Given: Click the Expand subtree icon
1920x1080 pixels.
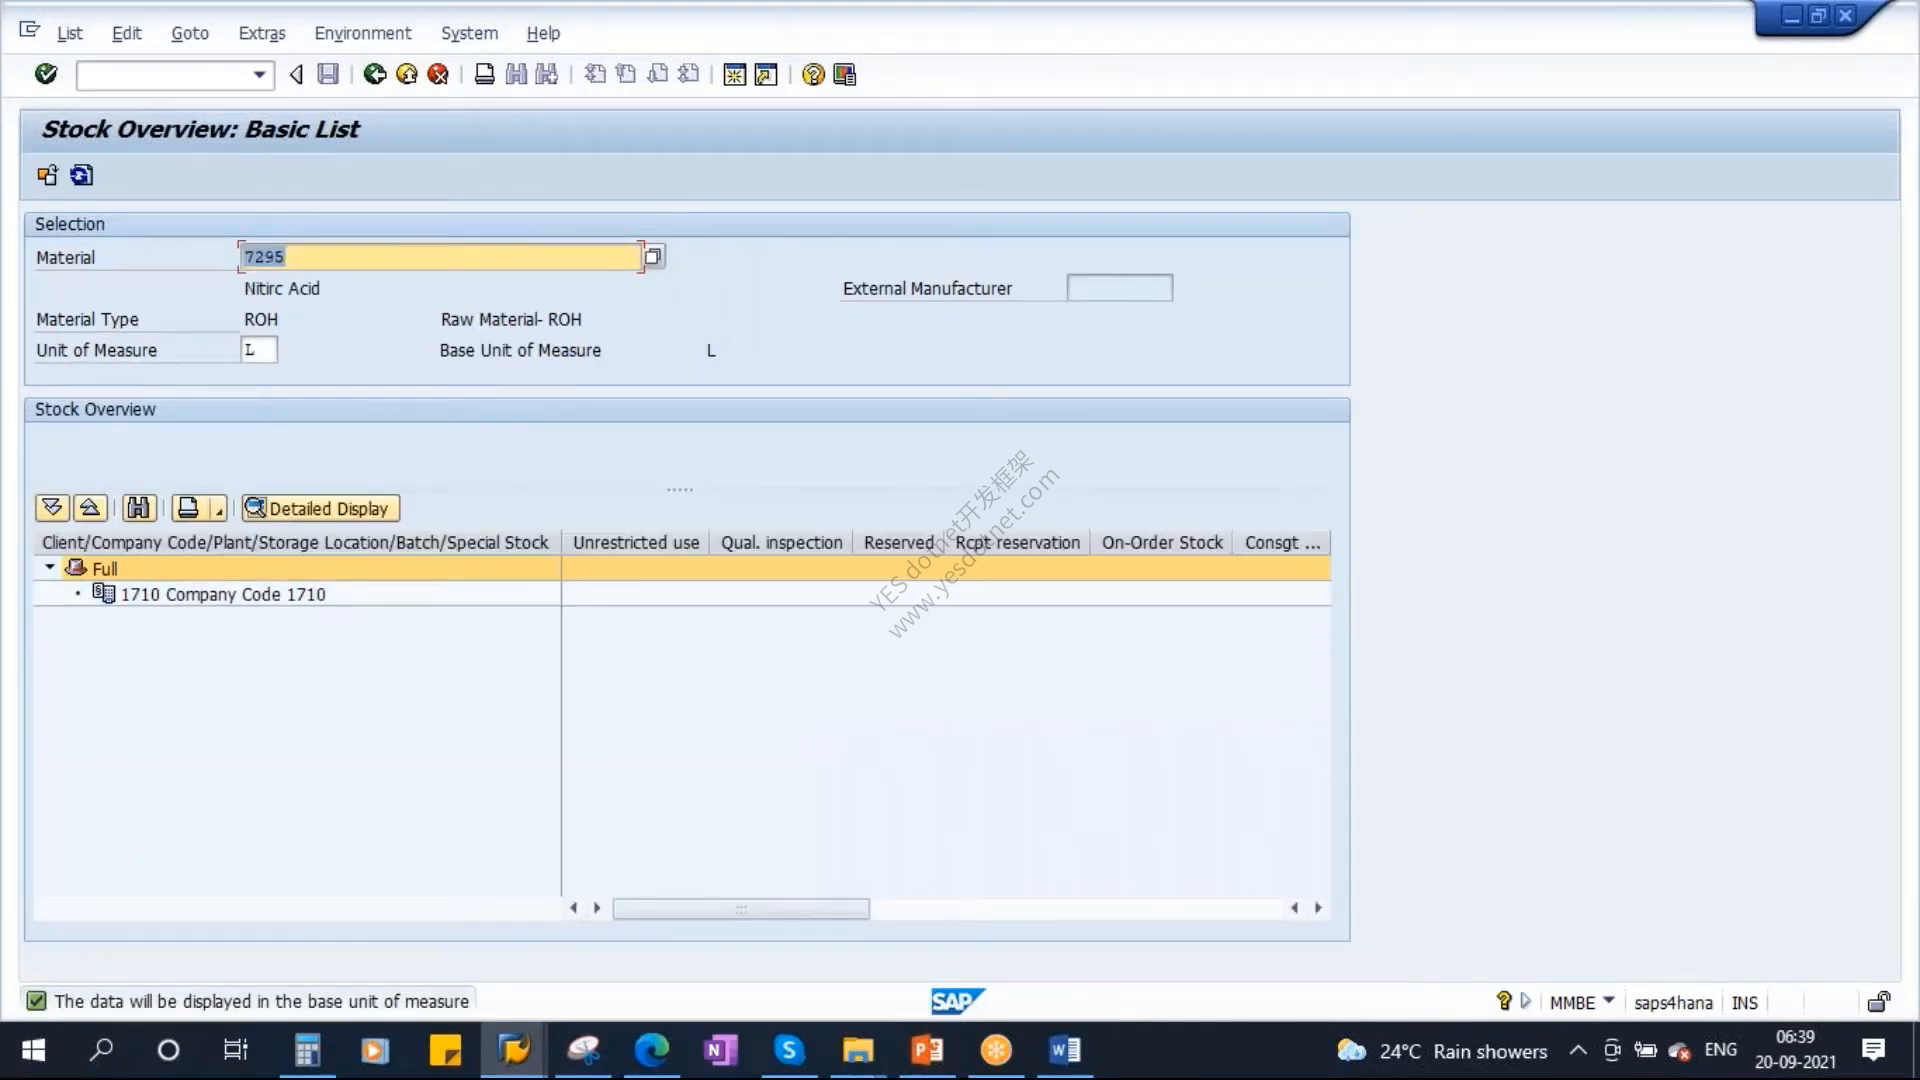Looking at the screenshot, I should 52,508.
